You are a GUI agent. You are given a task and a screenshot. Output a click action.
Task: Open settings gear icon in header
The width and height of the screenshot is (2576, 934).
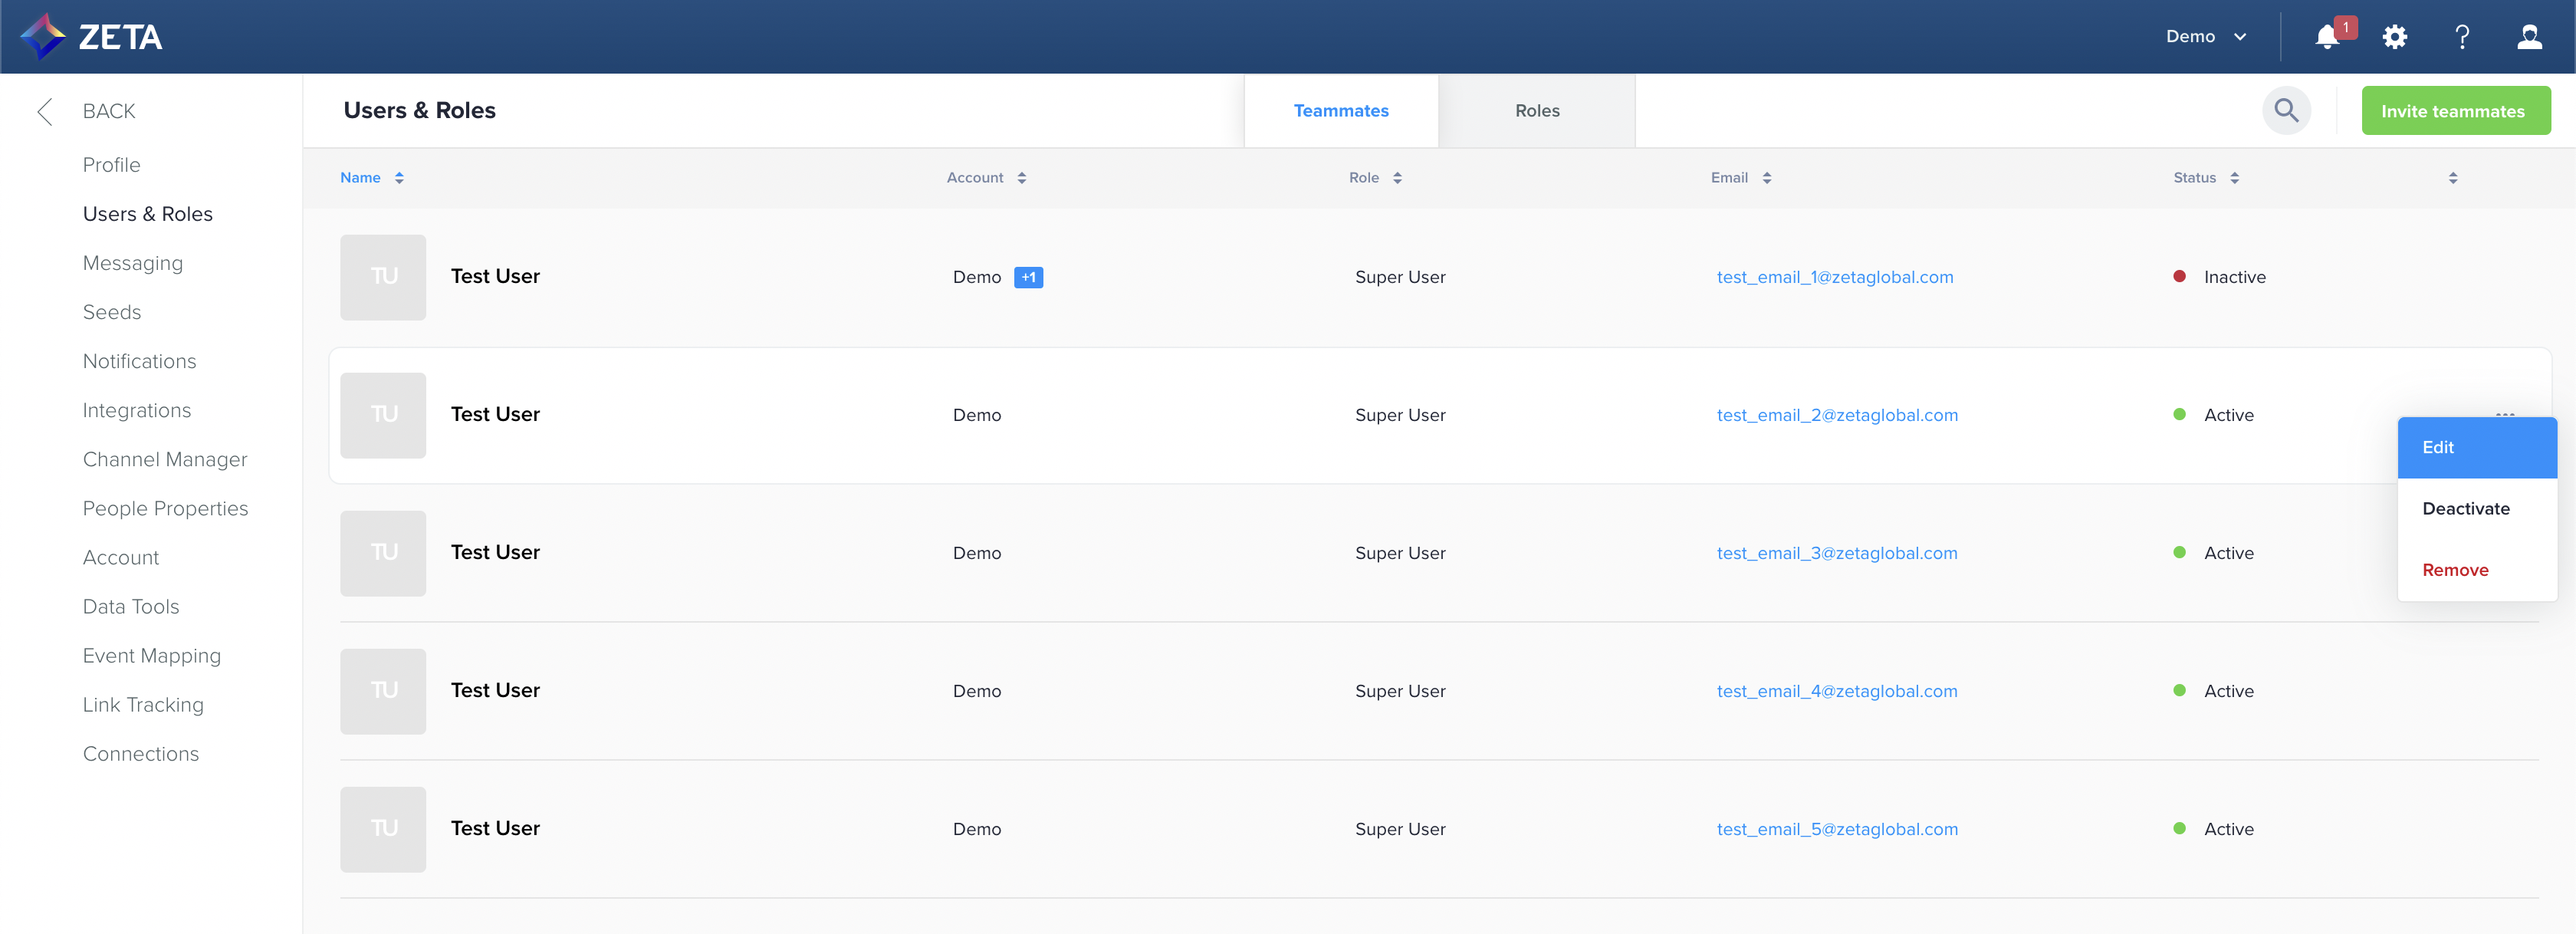point(2395,37)
